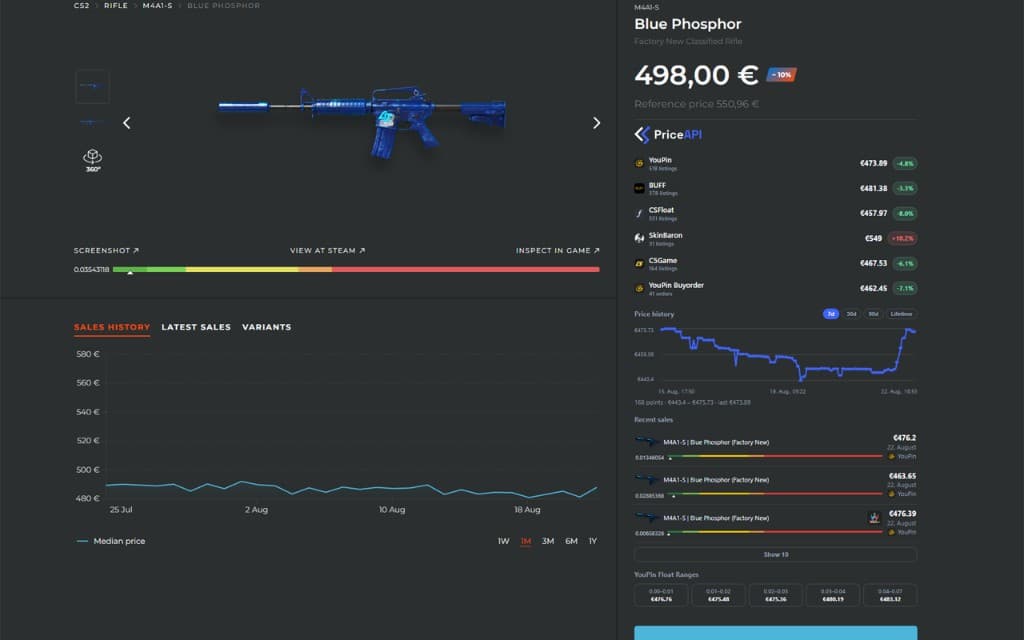This screenshot has width=1024, height=640.
Task: Click the Blue Phosphor title
Action: (x=688, y=24)
